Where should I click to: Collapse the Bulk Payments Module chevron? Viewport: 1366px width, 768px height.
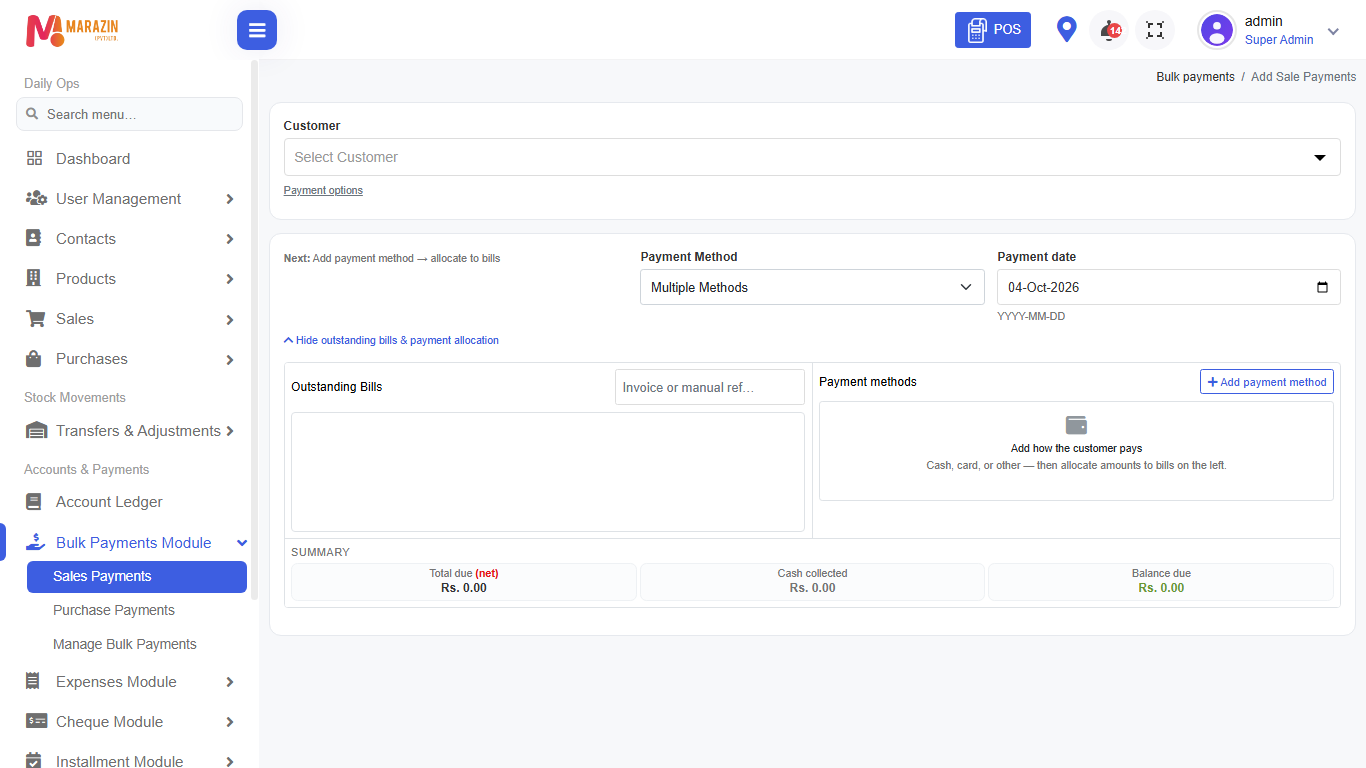pyautogui.click(x=242, y=543)
